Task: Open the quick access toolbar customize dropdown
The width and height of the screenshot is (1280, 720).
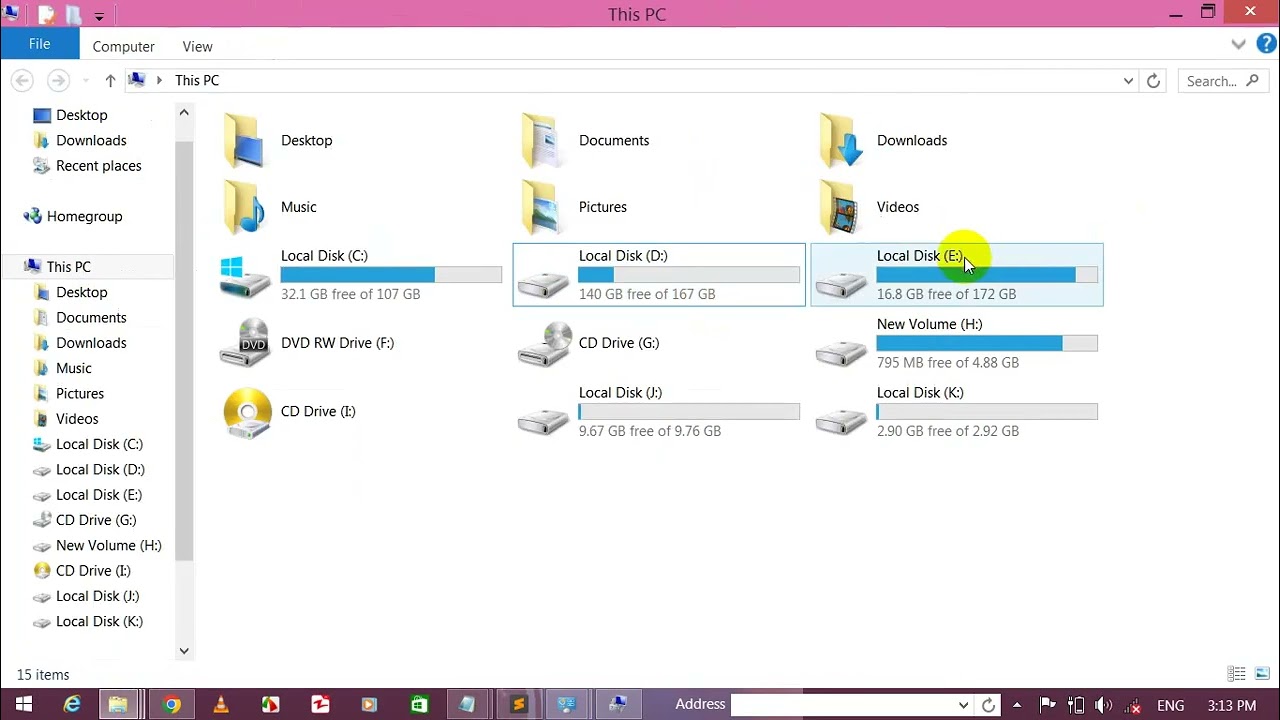Action: pos(99,16)
